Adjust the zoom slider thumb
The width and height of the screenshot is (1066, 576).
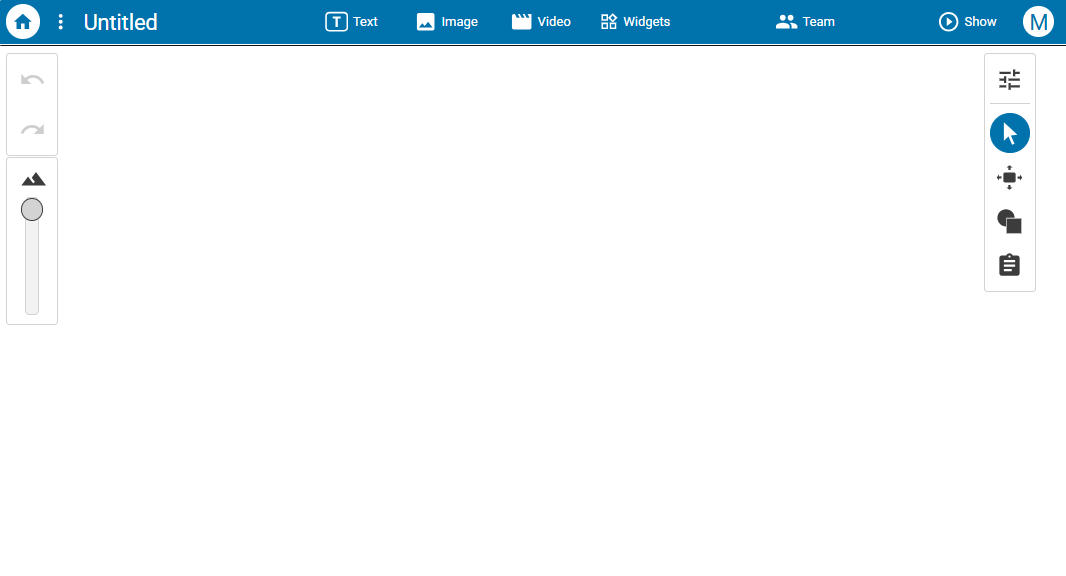(x=31, y=210)
